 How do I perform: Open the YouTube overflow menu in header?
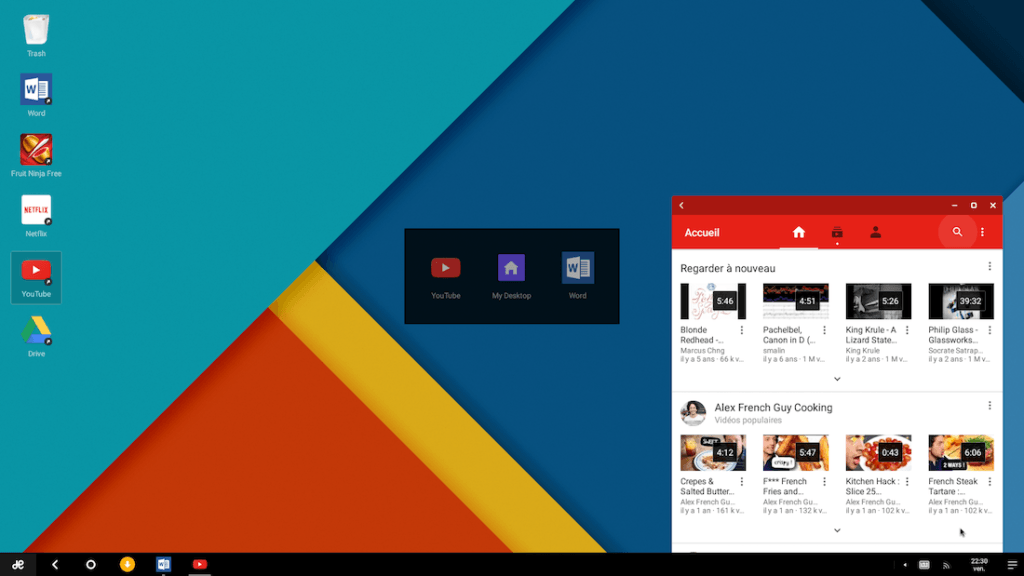[x=982, y=232]
